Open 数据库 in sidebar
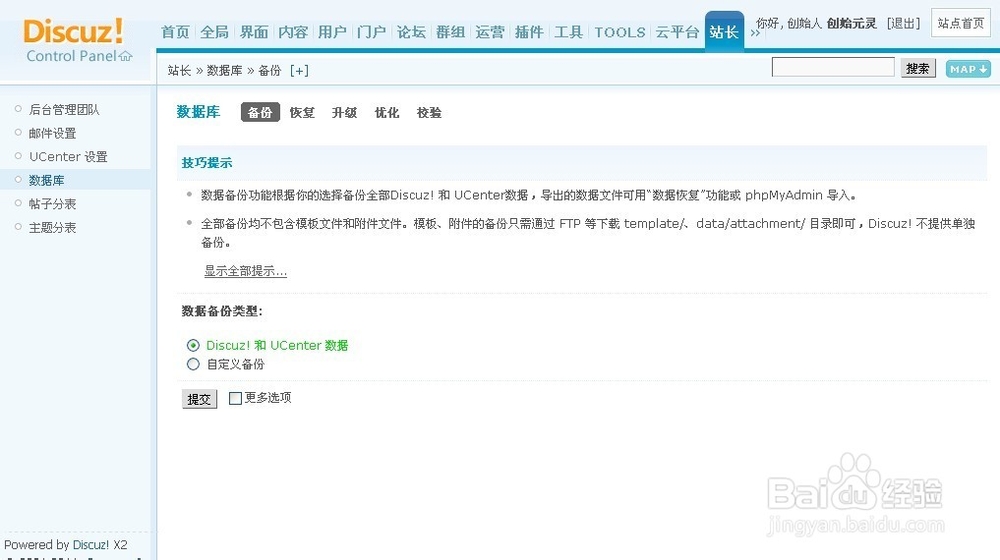Viewport: 1000px width, 560px height. [x=47, y=181]
